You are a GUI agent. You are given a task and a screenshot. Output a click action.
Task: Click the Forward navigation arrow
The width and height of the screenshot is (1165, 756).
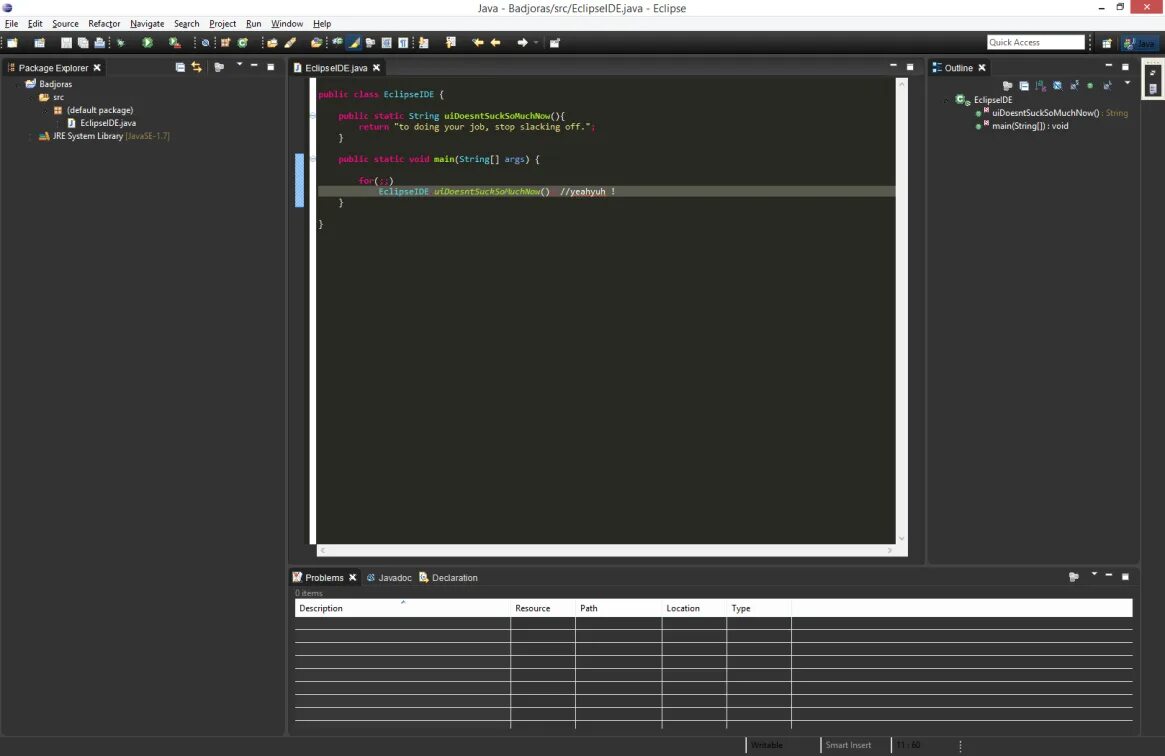click(x=522, y=43)
